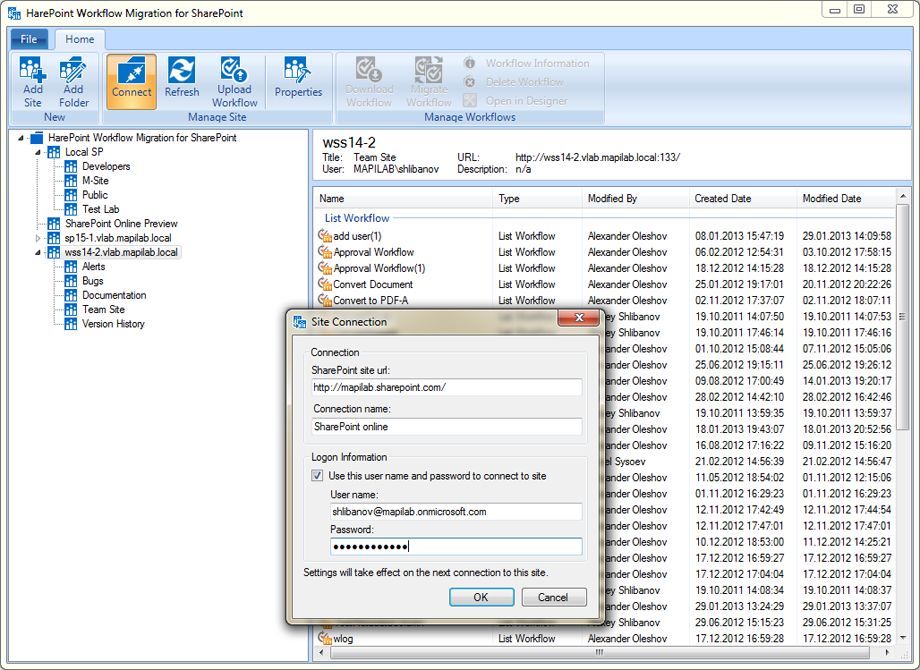Select Version History node icon
The width and height of the screenshot is (920, 670).
coord(71,324)
